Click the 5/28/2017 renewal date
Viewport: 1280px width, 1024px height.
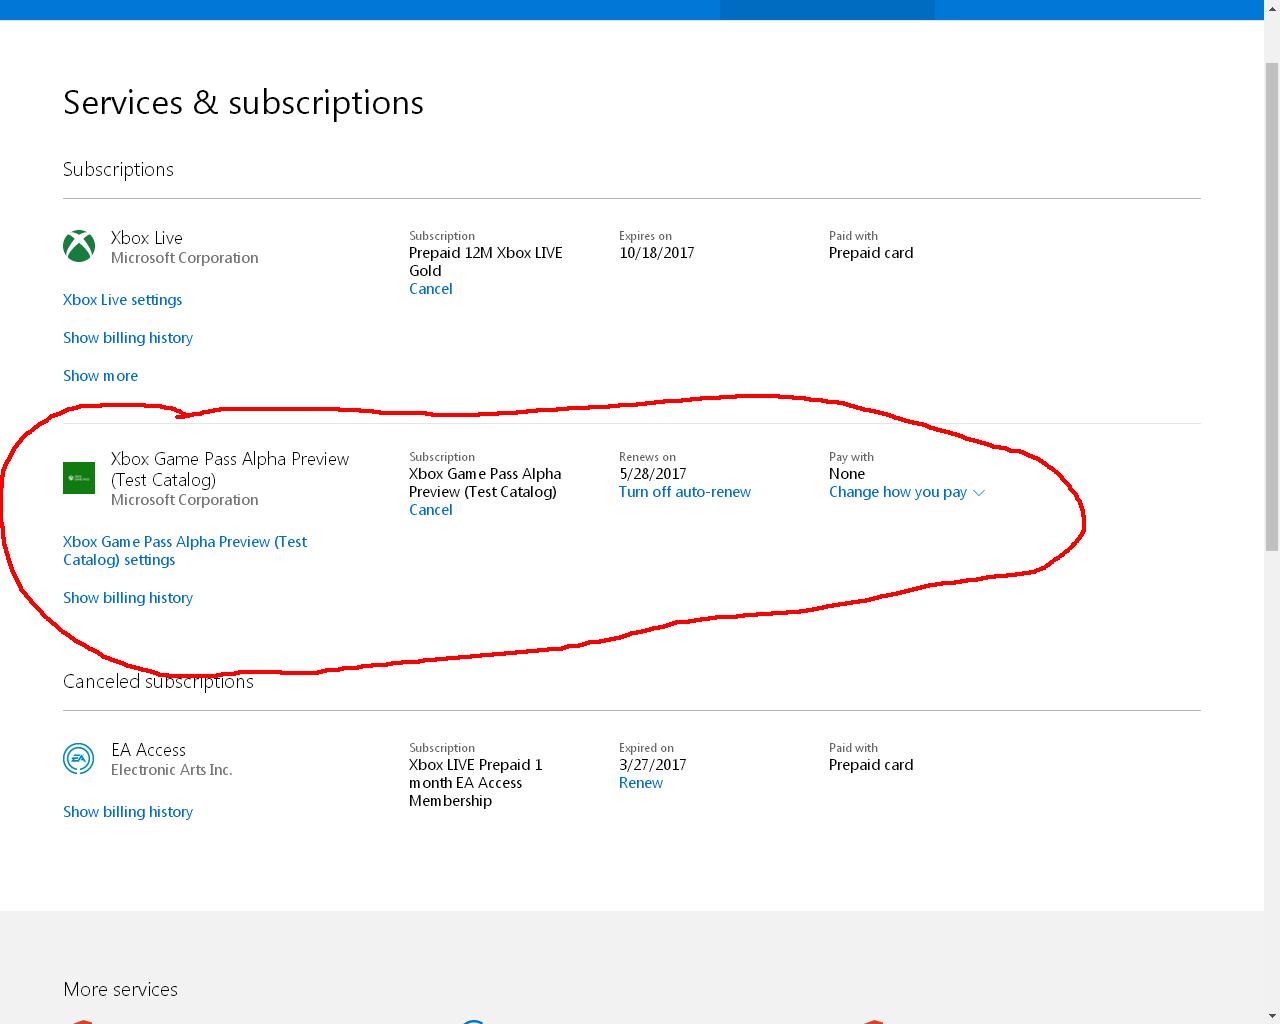[x=652, y=474]
